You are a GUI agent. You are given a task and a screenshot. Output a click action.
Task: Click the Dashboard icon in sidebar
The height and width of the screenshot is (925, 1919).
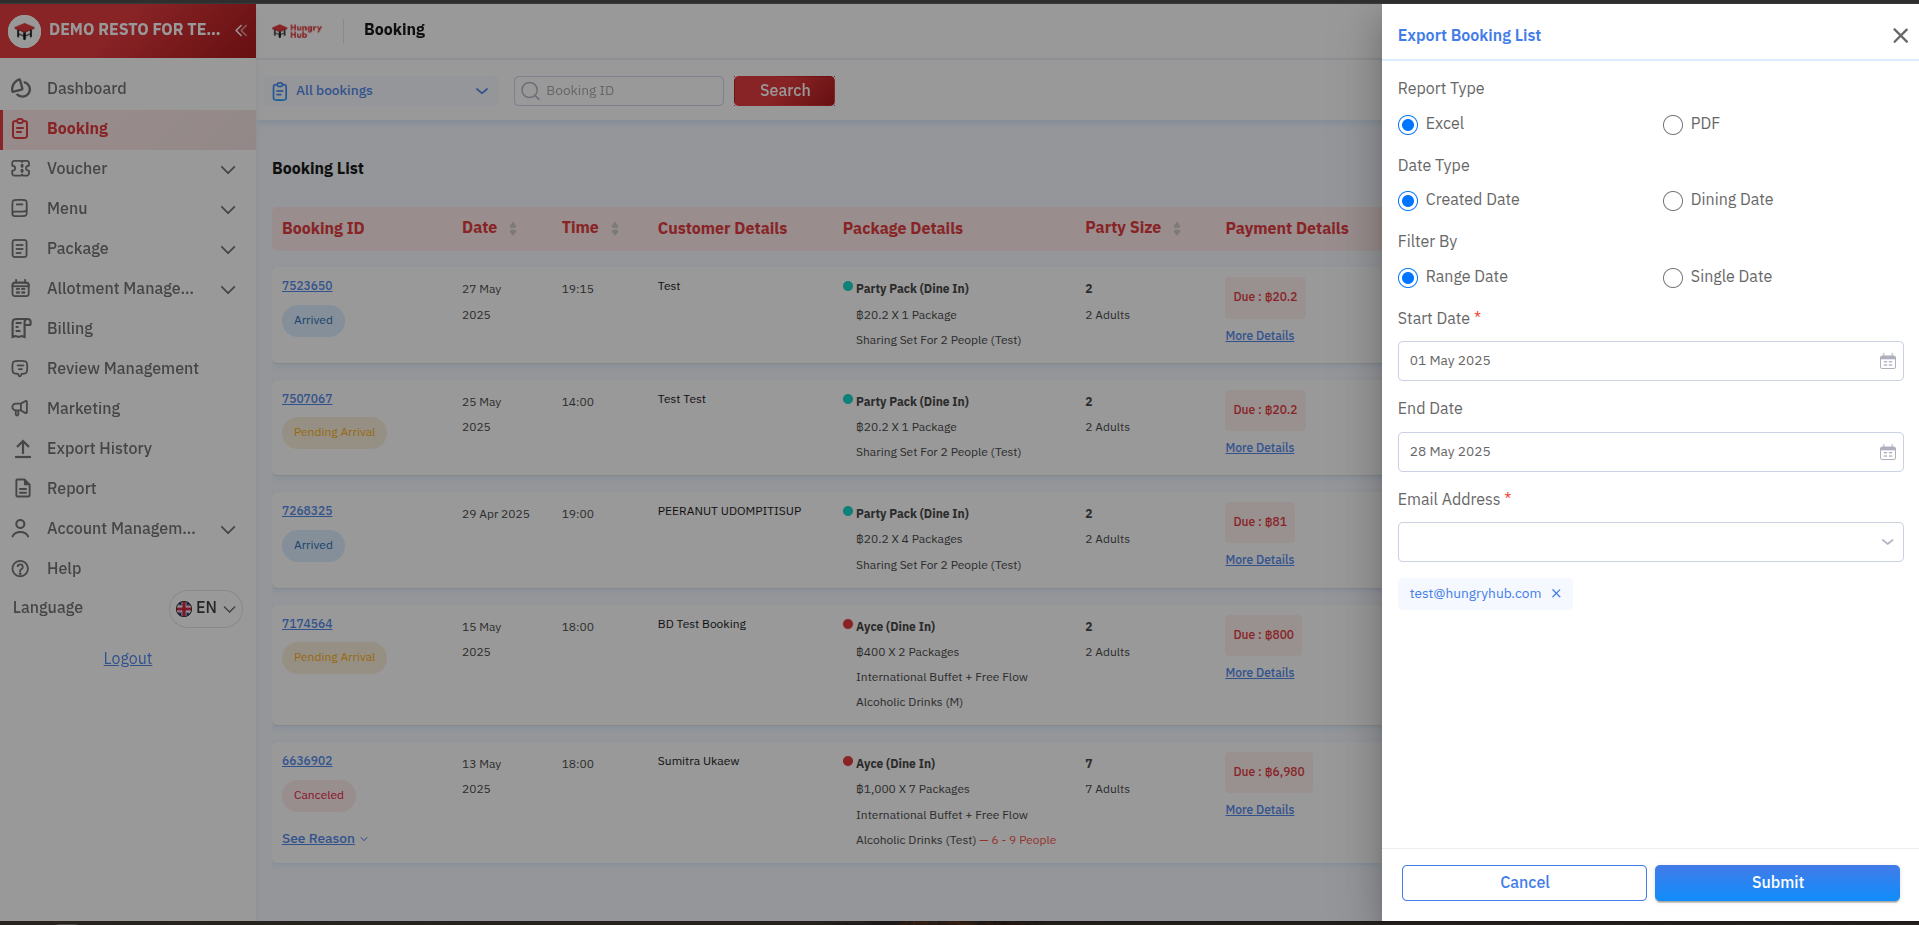(x=21, y=88)
